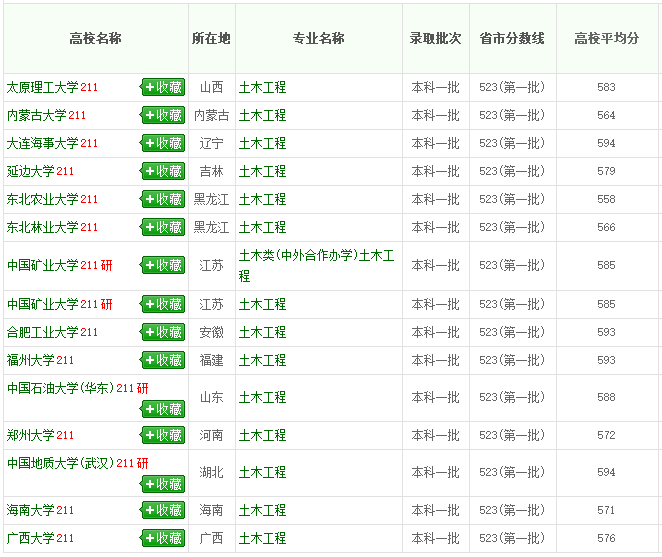Screen dimensions: 662x557
Task: Open the 福州大学 university link
Action: point(31,360)
